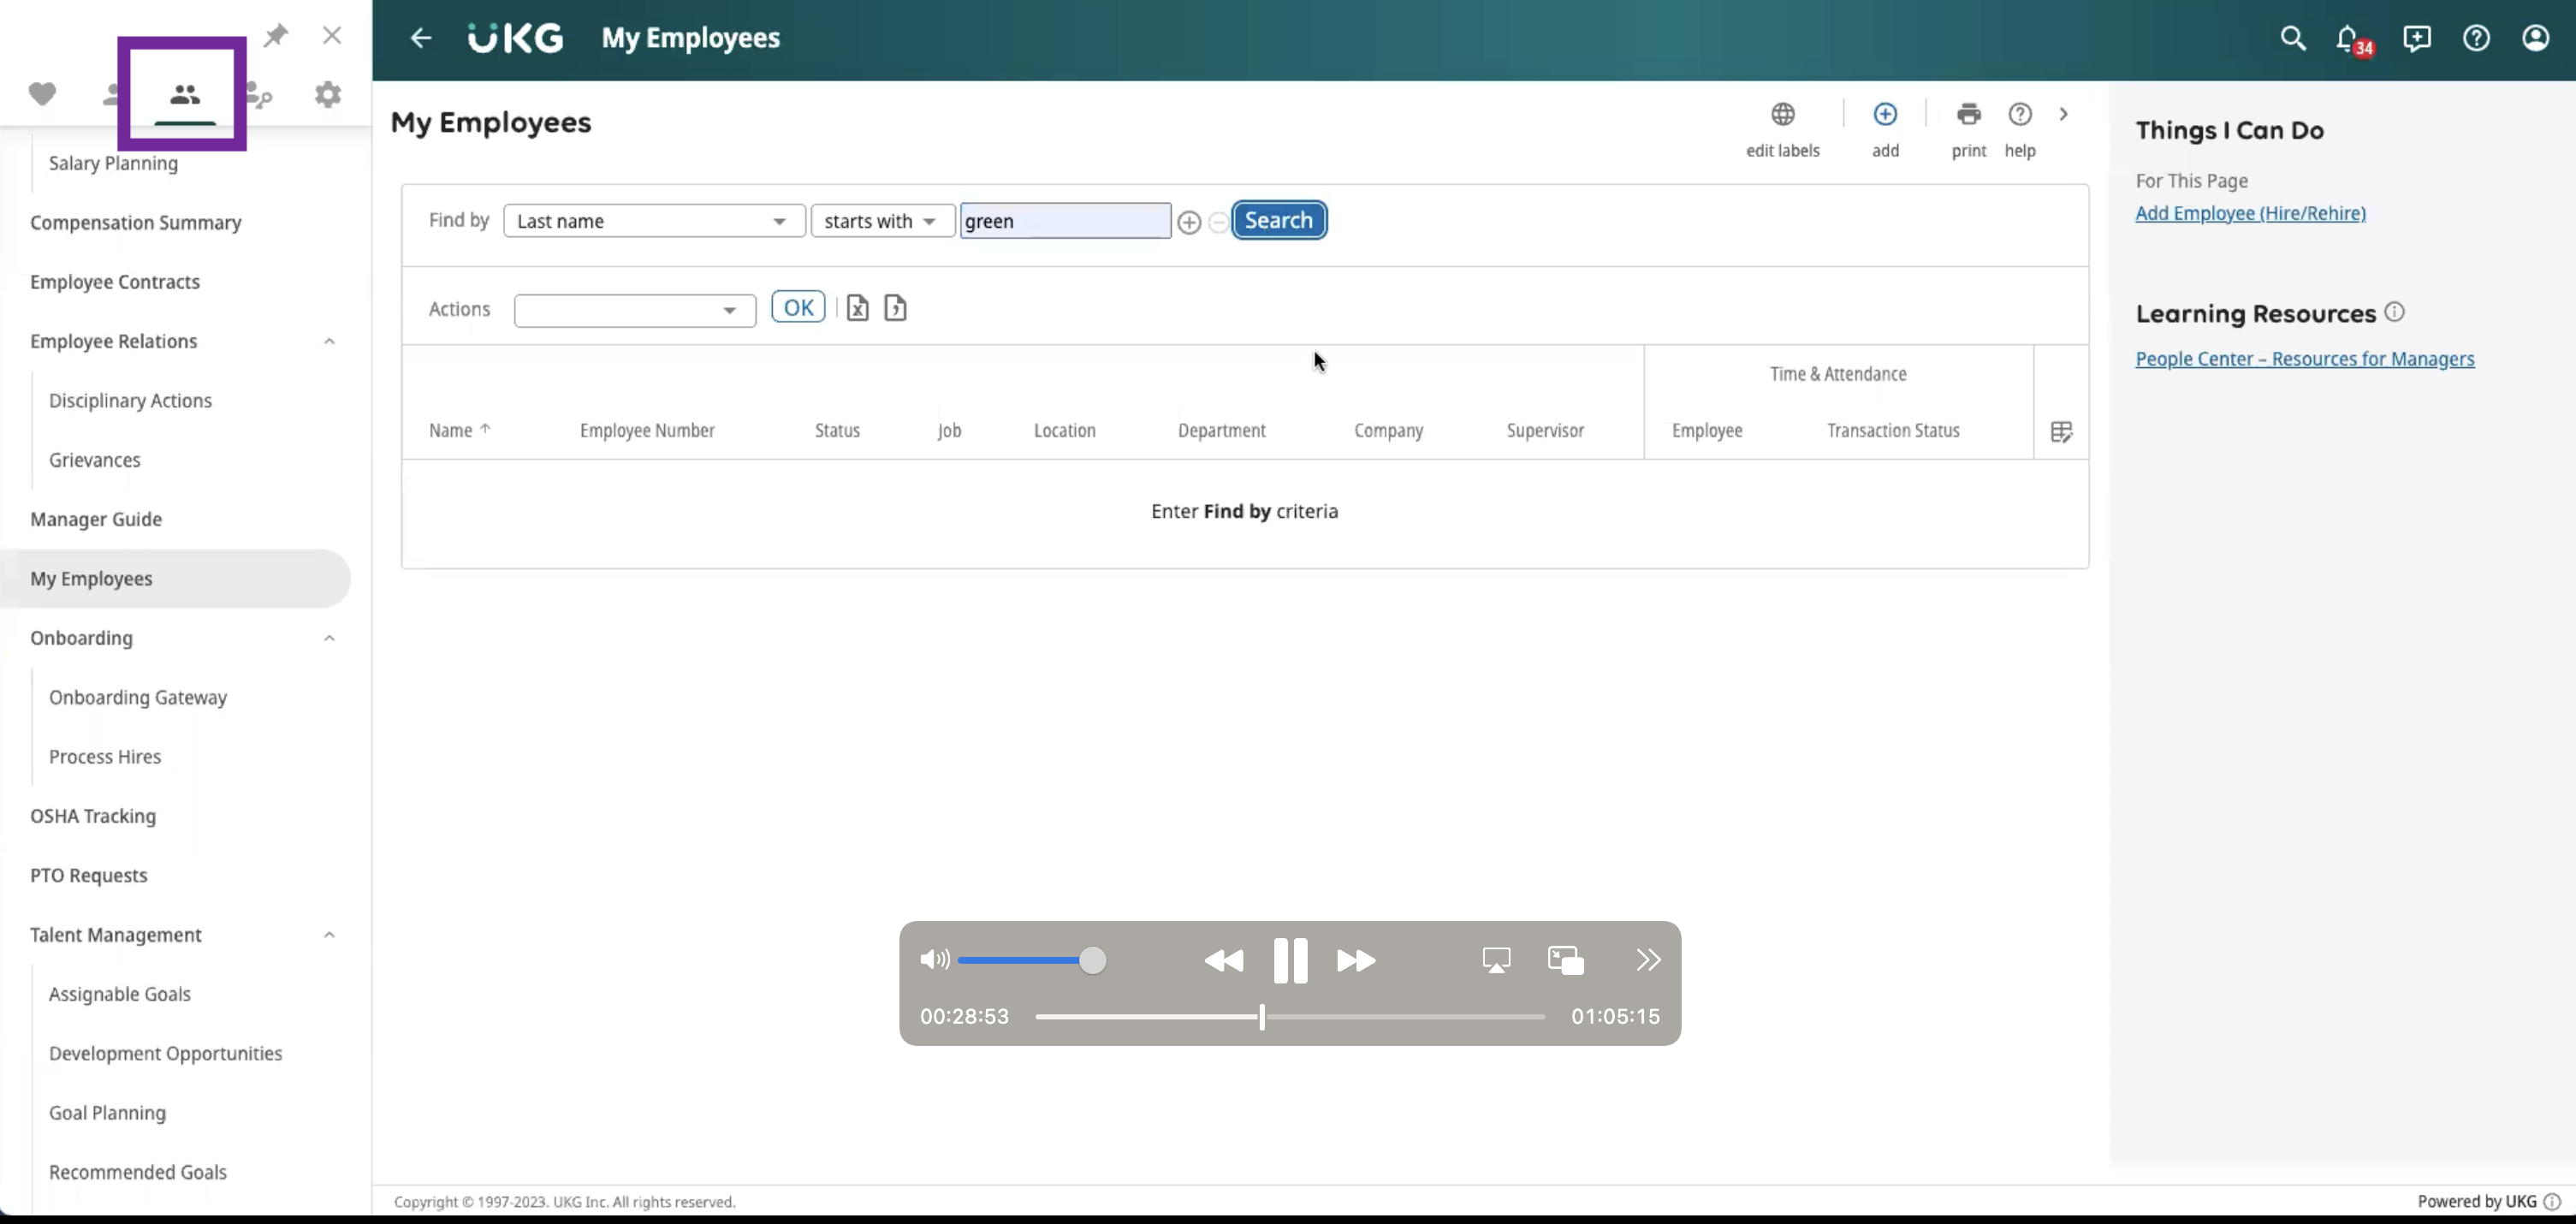The width and height of the screenshot is (2576, 1224).
Task: Click the add employee plus icon
Action: click(x=1885, y=114)
